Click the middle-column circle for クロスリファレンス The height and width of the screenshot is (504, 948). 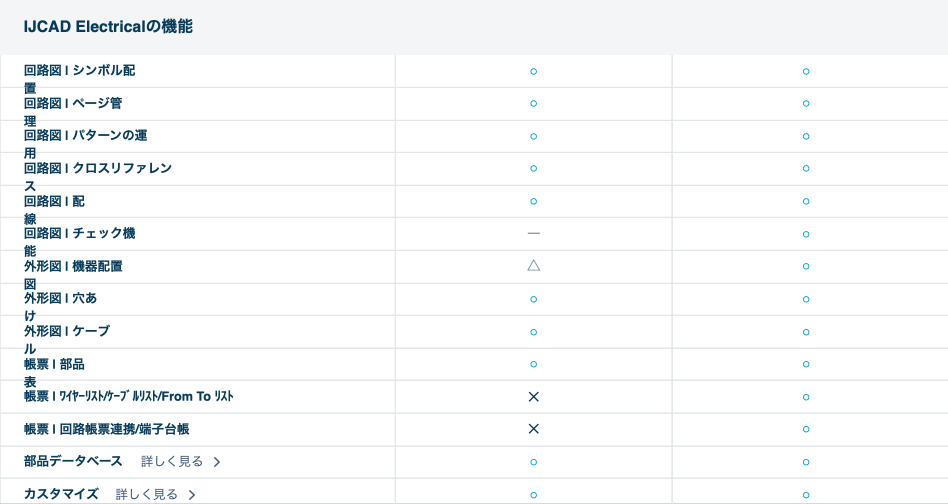coord(533,169)
